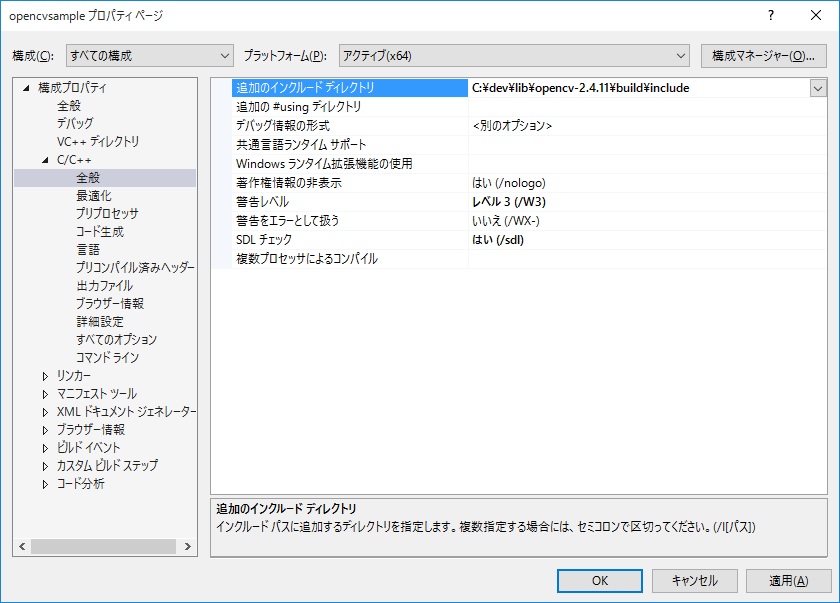Image resolution: width=840 pixels, height=603 pixels.
Task: Click the キャンセル button
Action: click(x=694, y=580)
